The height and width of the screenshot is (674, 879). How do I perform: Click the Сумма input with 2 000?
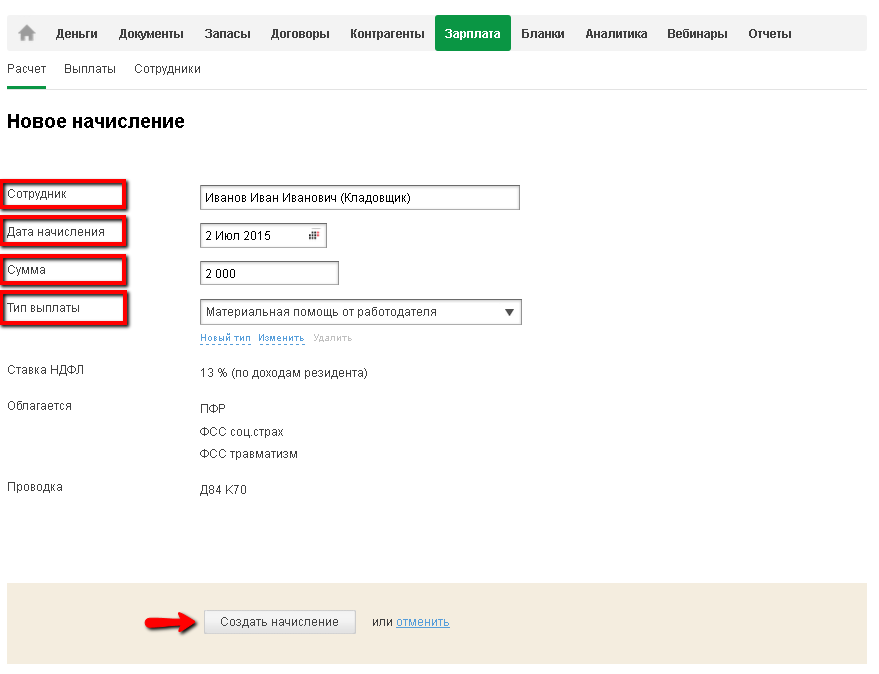coord(269,273)
